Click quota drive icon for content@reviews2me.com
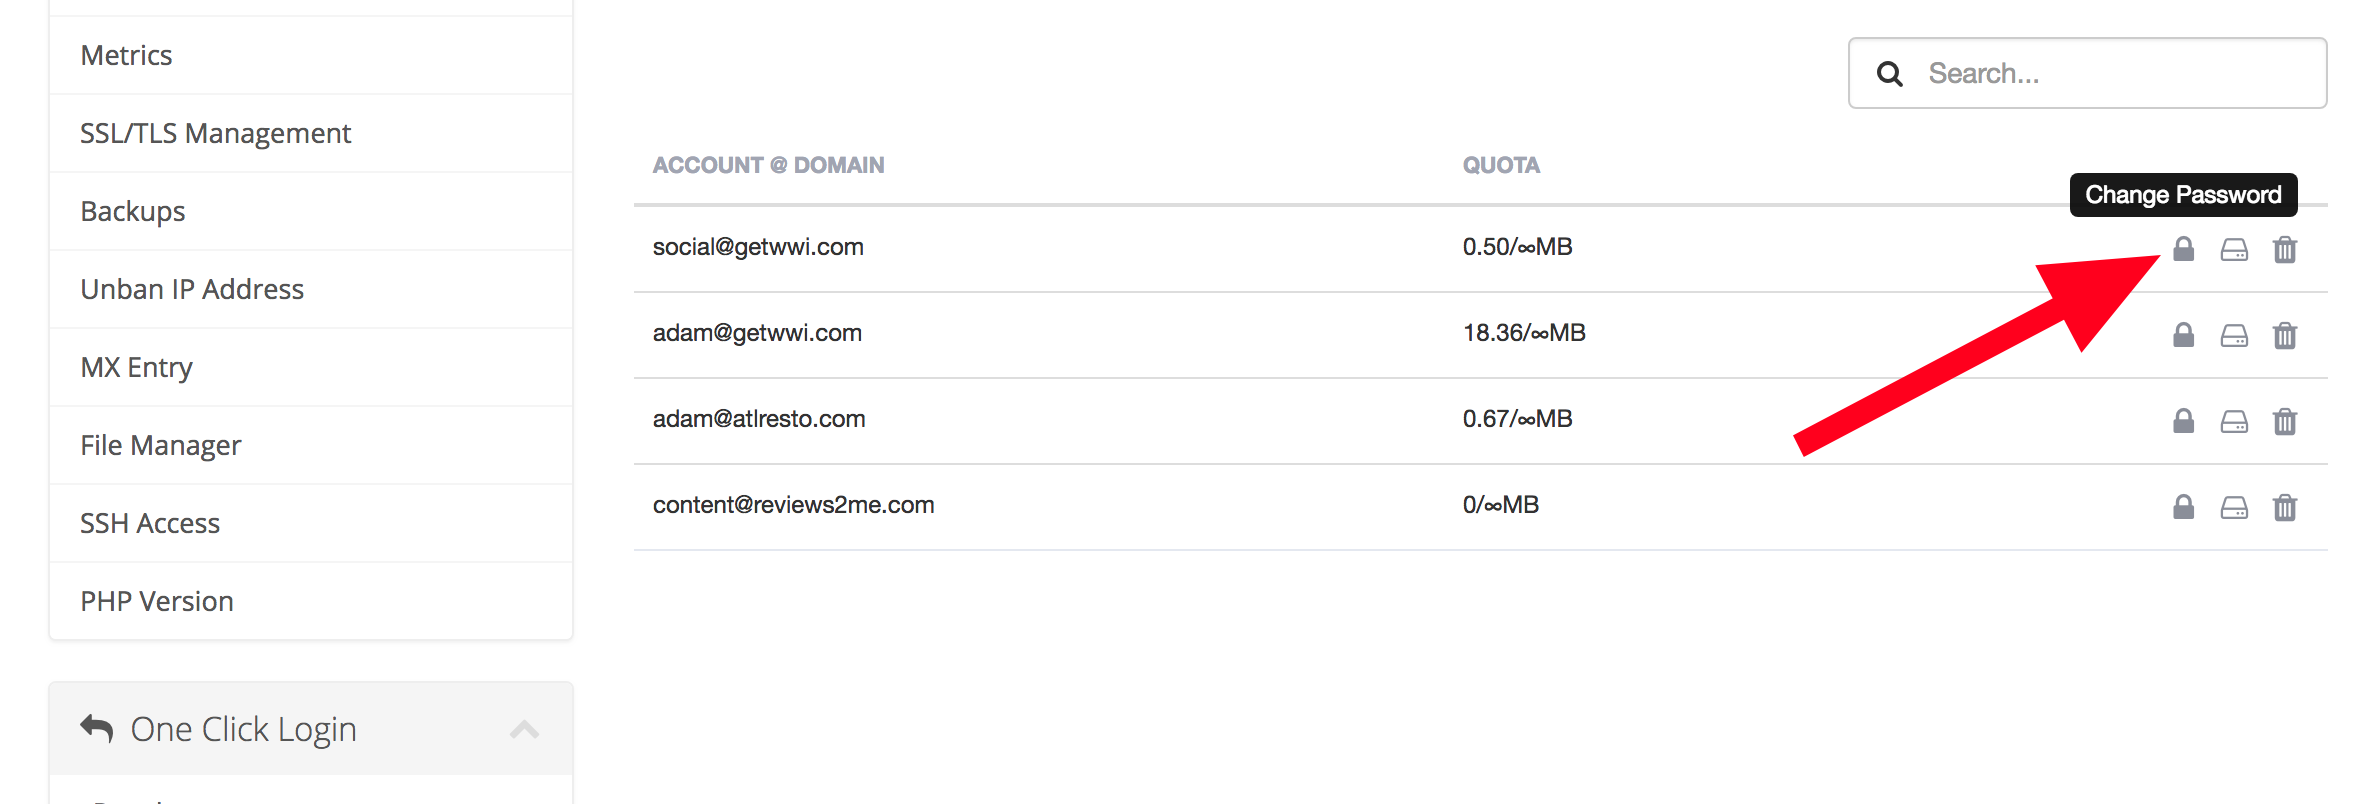 (2234, 508)
